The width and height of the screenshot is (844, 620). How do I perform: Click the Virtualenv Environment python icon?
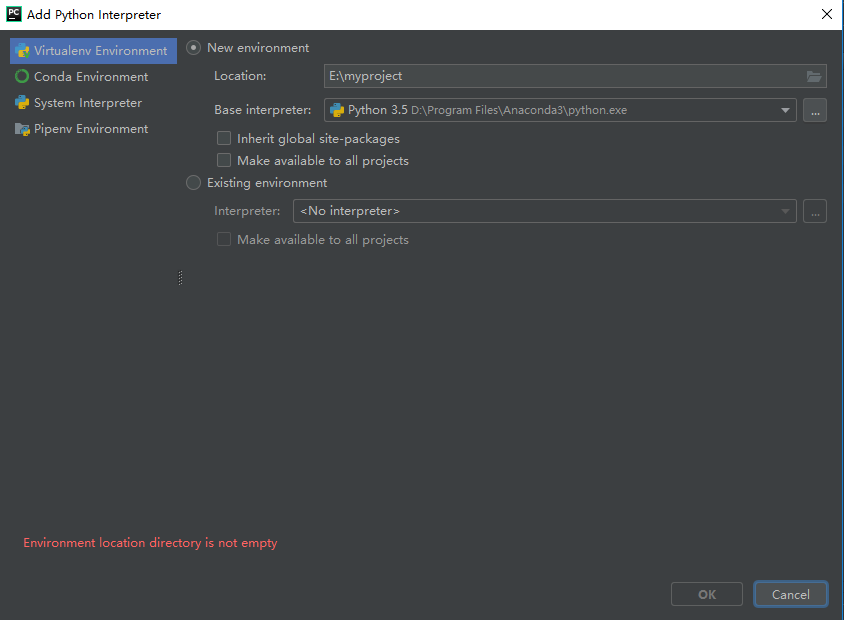tap(22, 51)
